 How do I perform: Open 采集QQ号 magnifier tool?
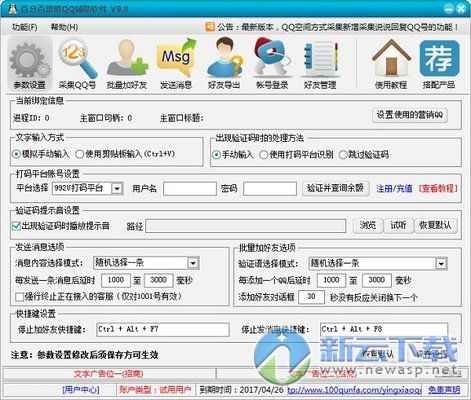[77, 64]
